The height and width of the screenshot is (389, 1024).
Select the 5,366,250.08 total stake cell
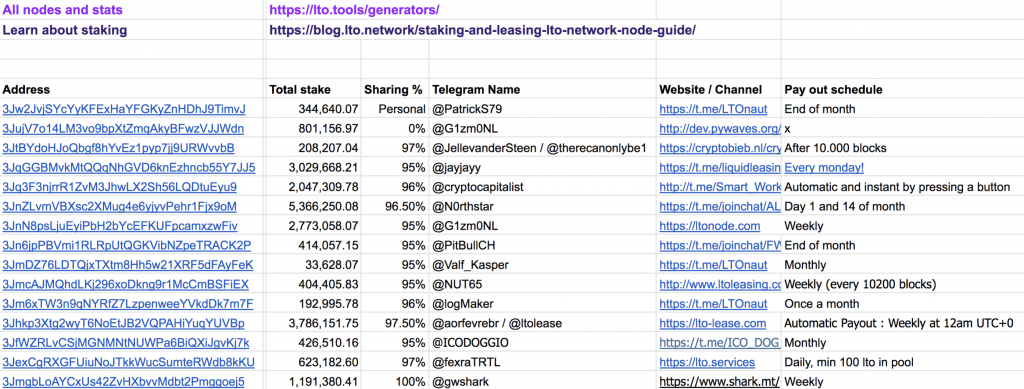[313, 207]
